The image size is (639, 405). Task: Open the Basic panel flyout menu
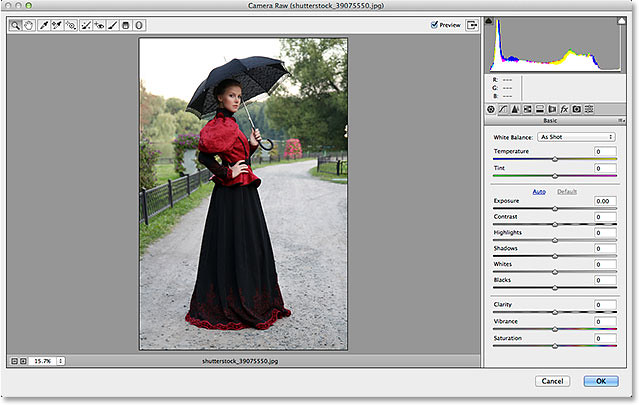[621, 121]
